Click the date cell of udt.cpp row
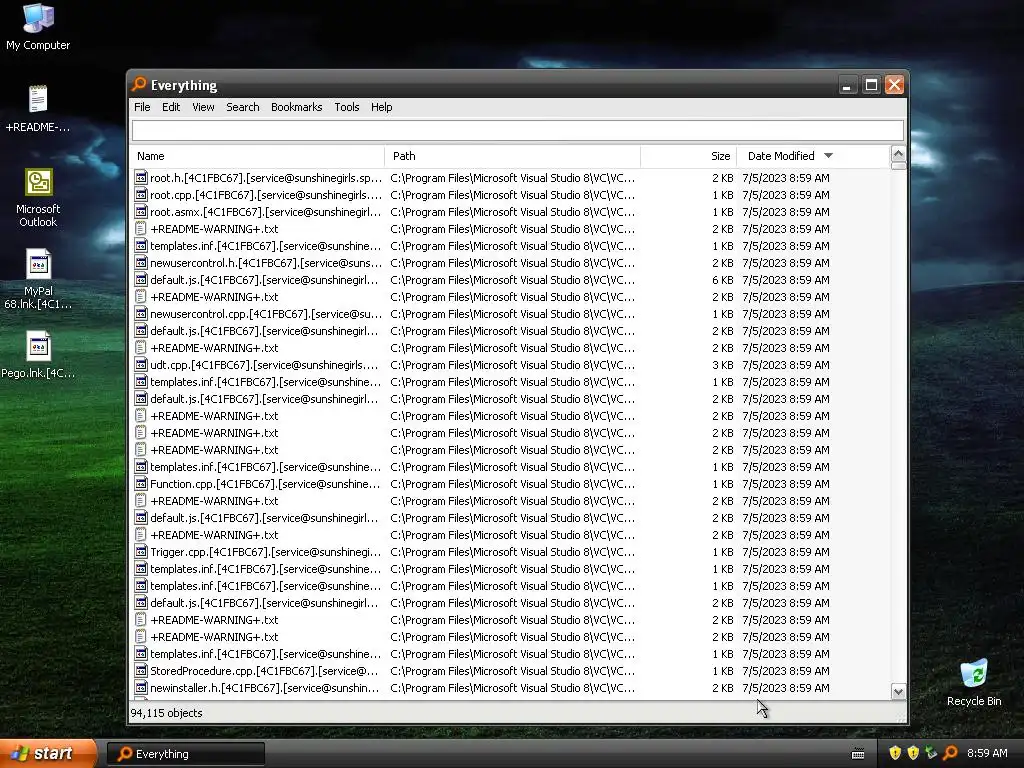 click(786, 365)
